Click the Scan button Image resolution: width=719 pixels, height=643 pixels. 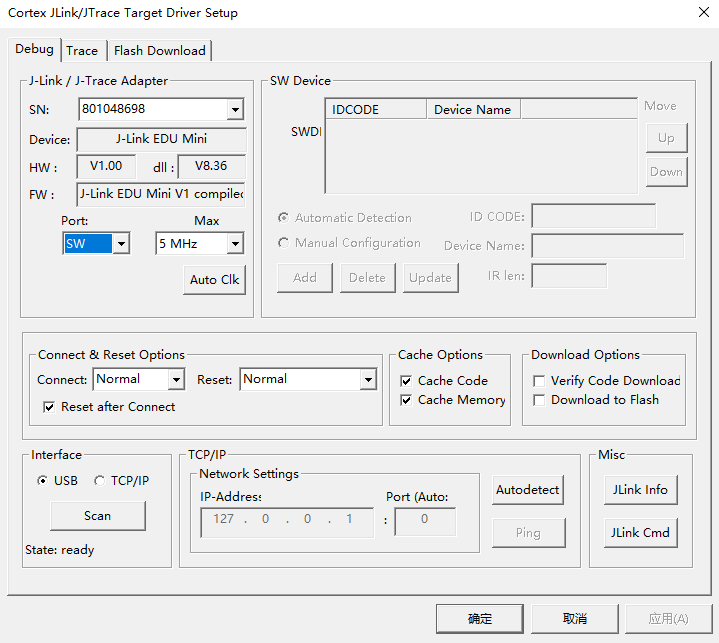pyautogui.click(x=98, y=516)
